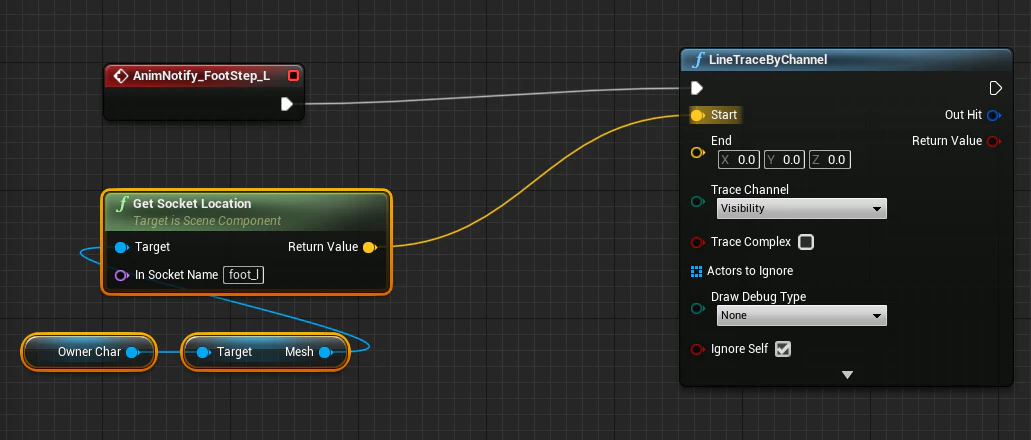The image size is (1031, 440).
Task: Click LineTraceByChannel execution output pin
Action: (995, 88)
